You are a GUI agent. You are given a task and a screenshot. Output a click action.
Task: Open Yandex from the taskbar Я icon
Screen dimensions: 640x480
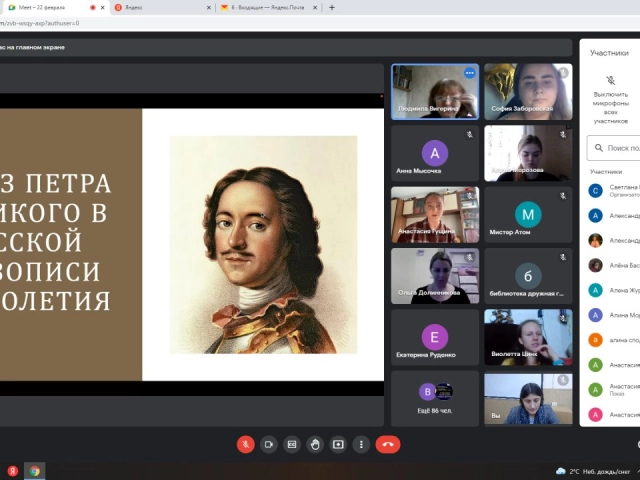pyautogui.click(x=13, y=471)
